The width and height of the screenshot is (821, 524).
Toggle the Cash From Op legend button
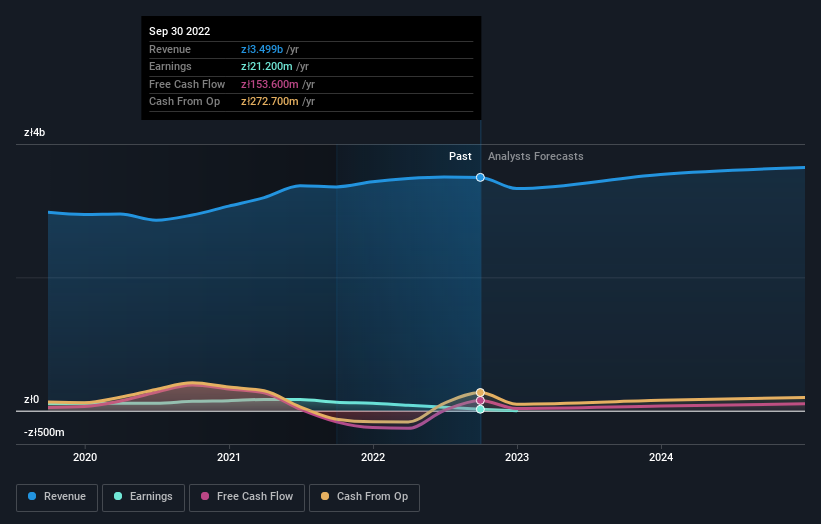(x=364, y=497)
